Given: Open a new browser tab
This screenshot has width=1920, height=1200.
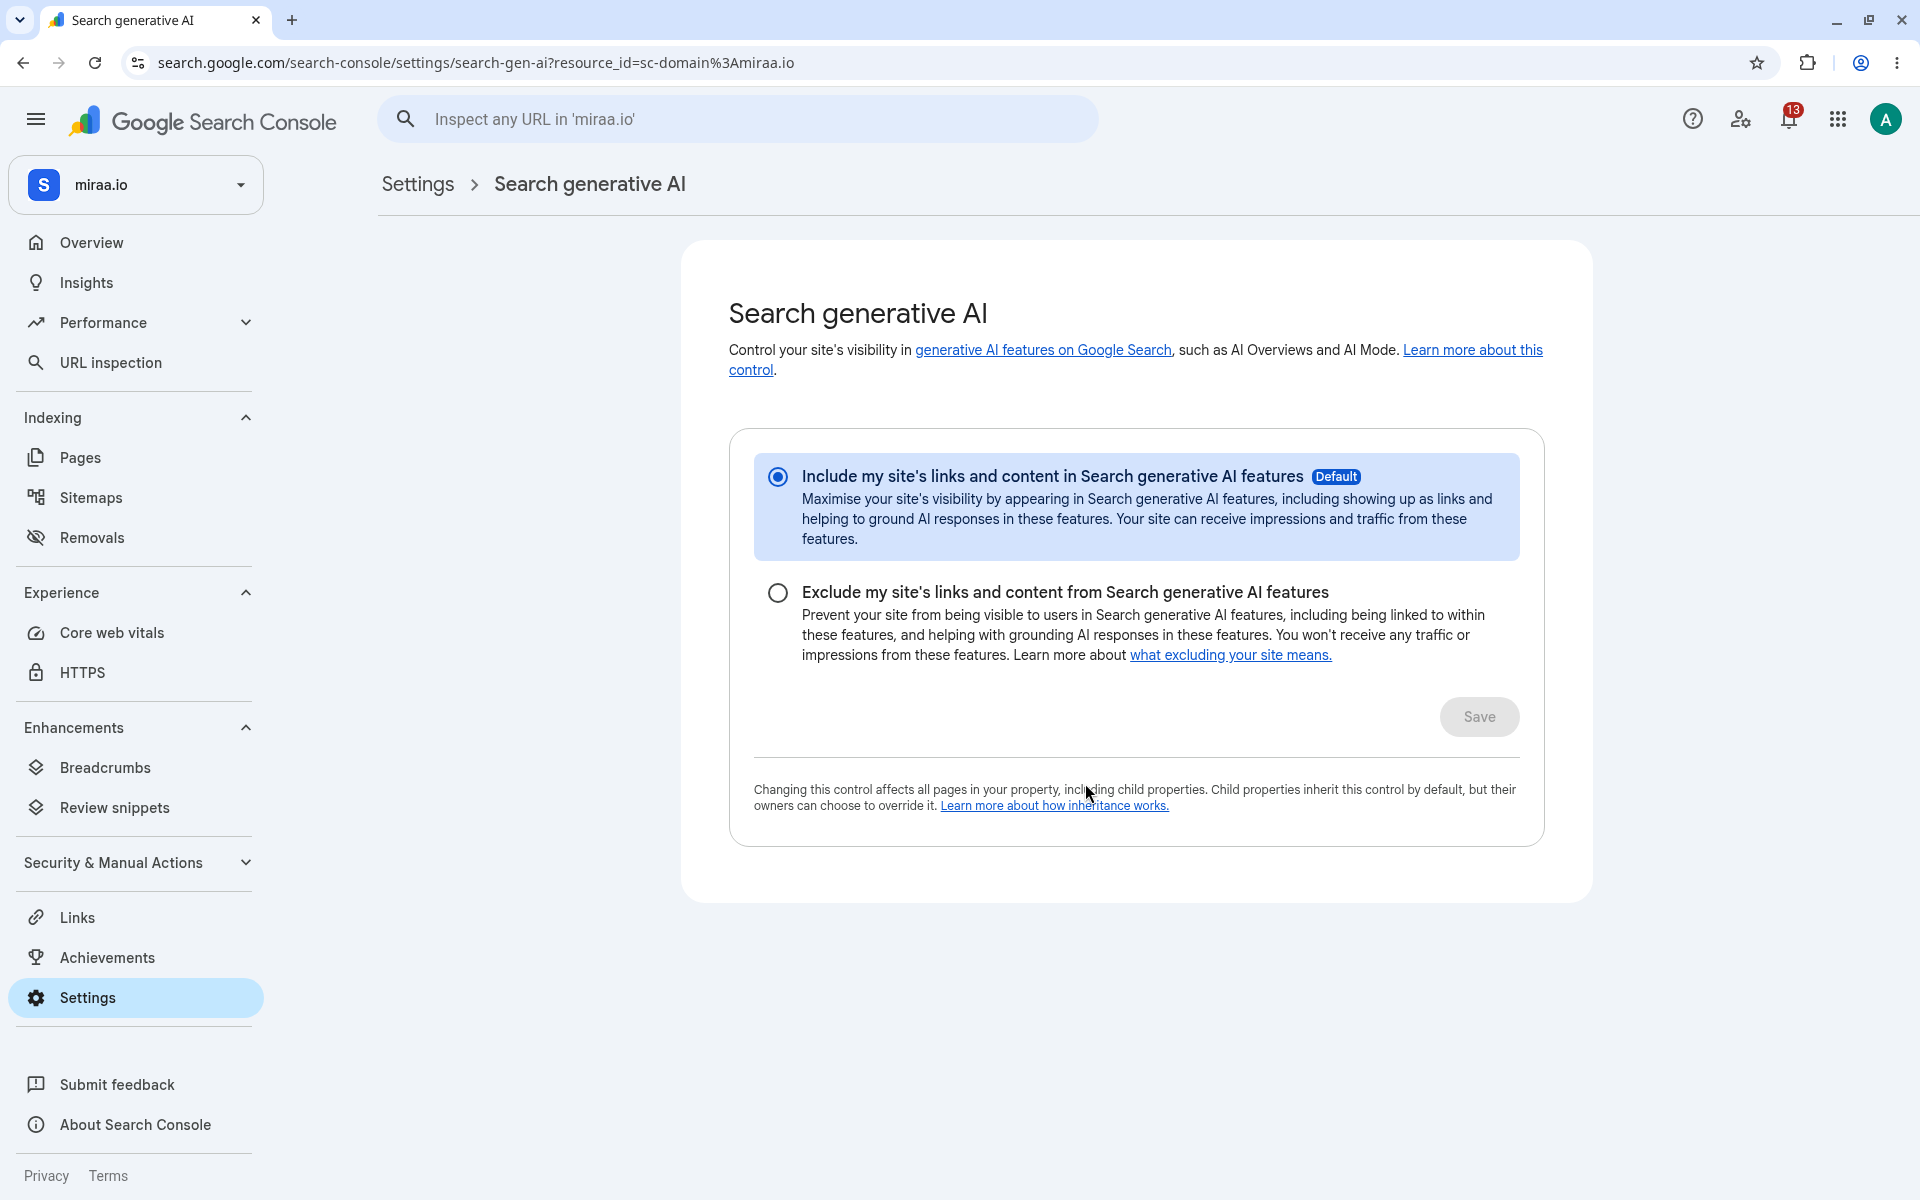Looking at the screenshot, I should click(x=292, y=20).
